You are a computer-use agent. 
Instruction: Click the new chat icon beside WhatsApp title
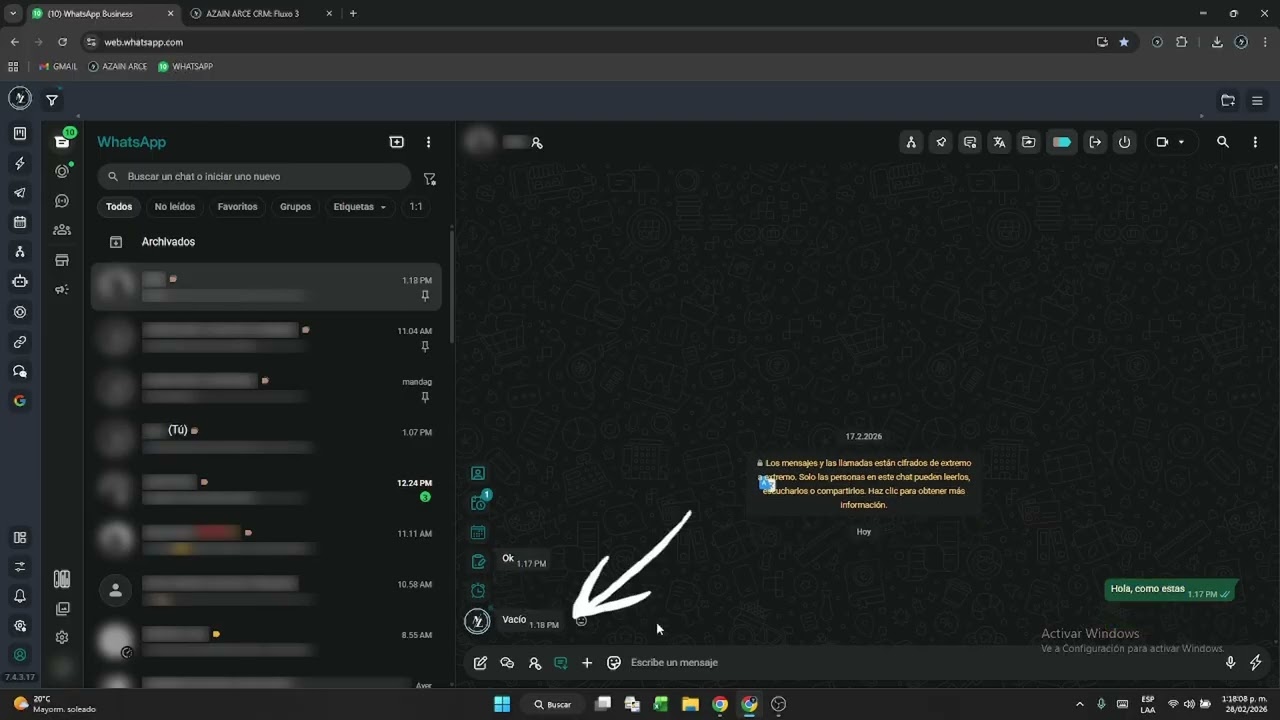click(397, 142)
